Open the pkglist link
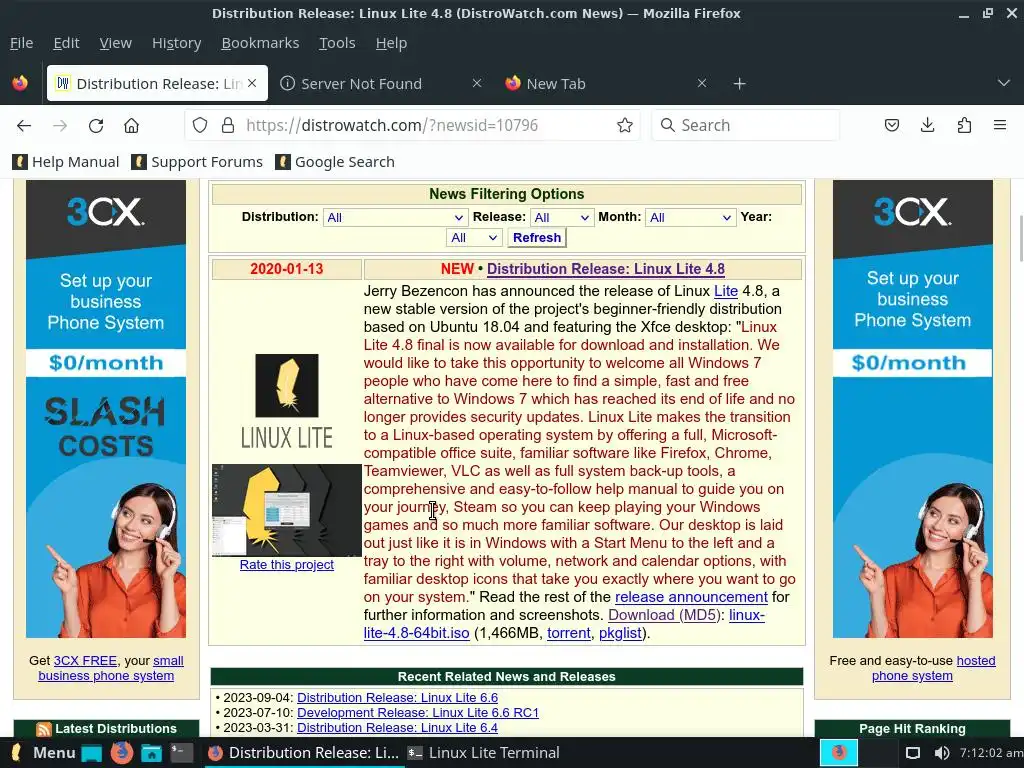This screenshot has height=768, width=1024. point(620,633)
